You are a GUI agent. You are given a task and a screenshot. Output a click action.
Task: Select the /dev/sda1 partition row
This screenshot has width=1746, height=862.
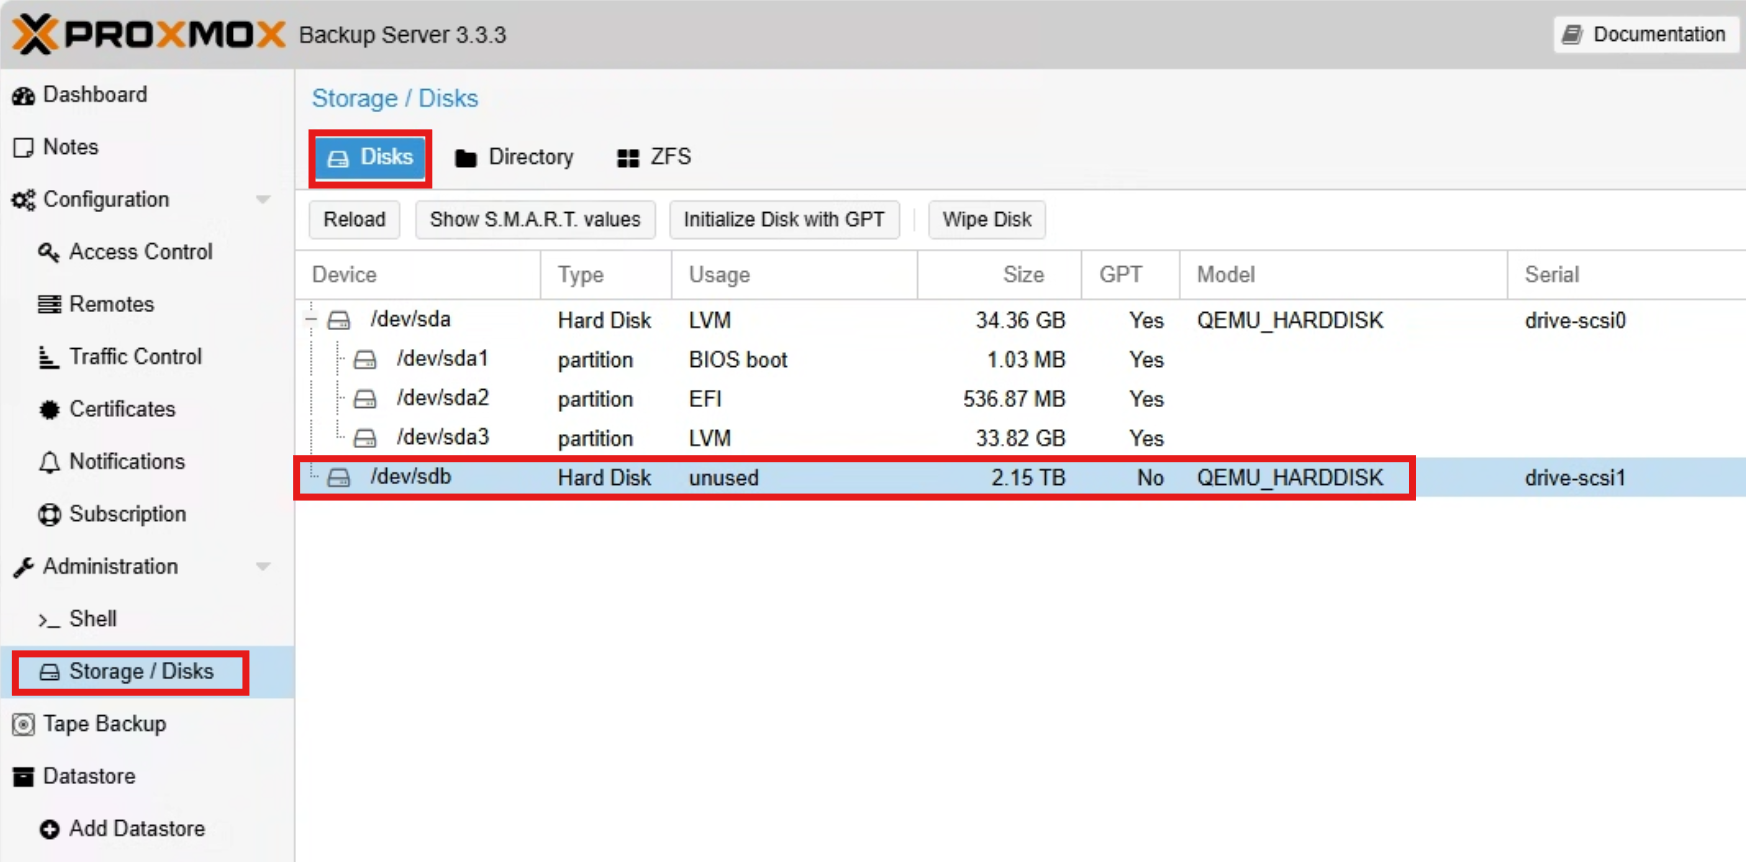(1021, 359)
